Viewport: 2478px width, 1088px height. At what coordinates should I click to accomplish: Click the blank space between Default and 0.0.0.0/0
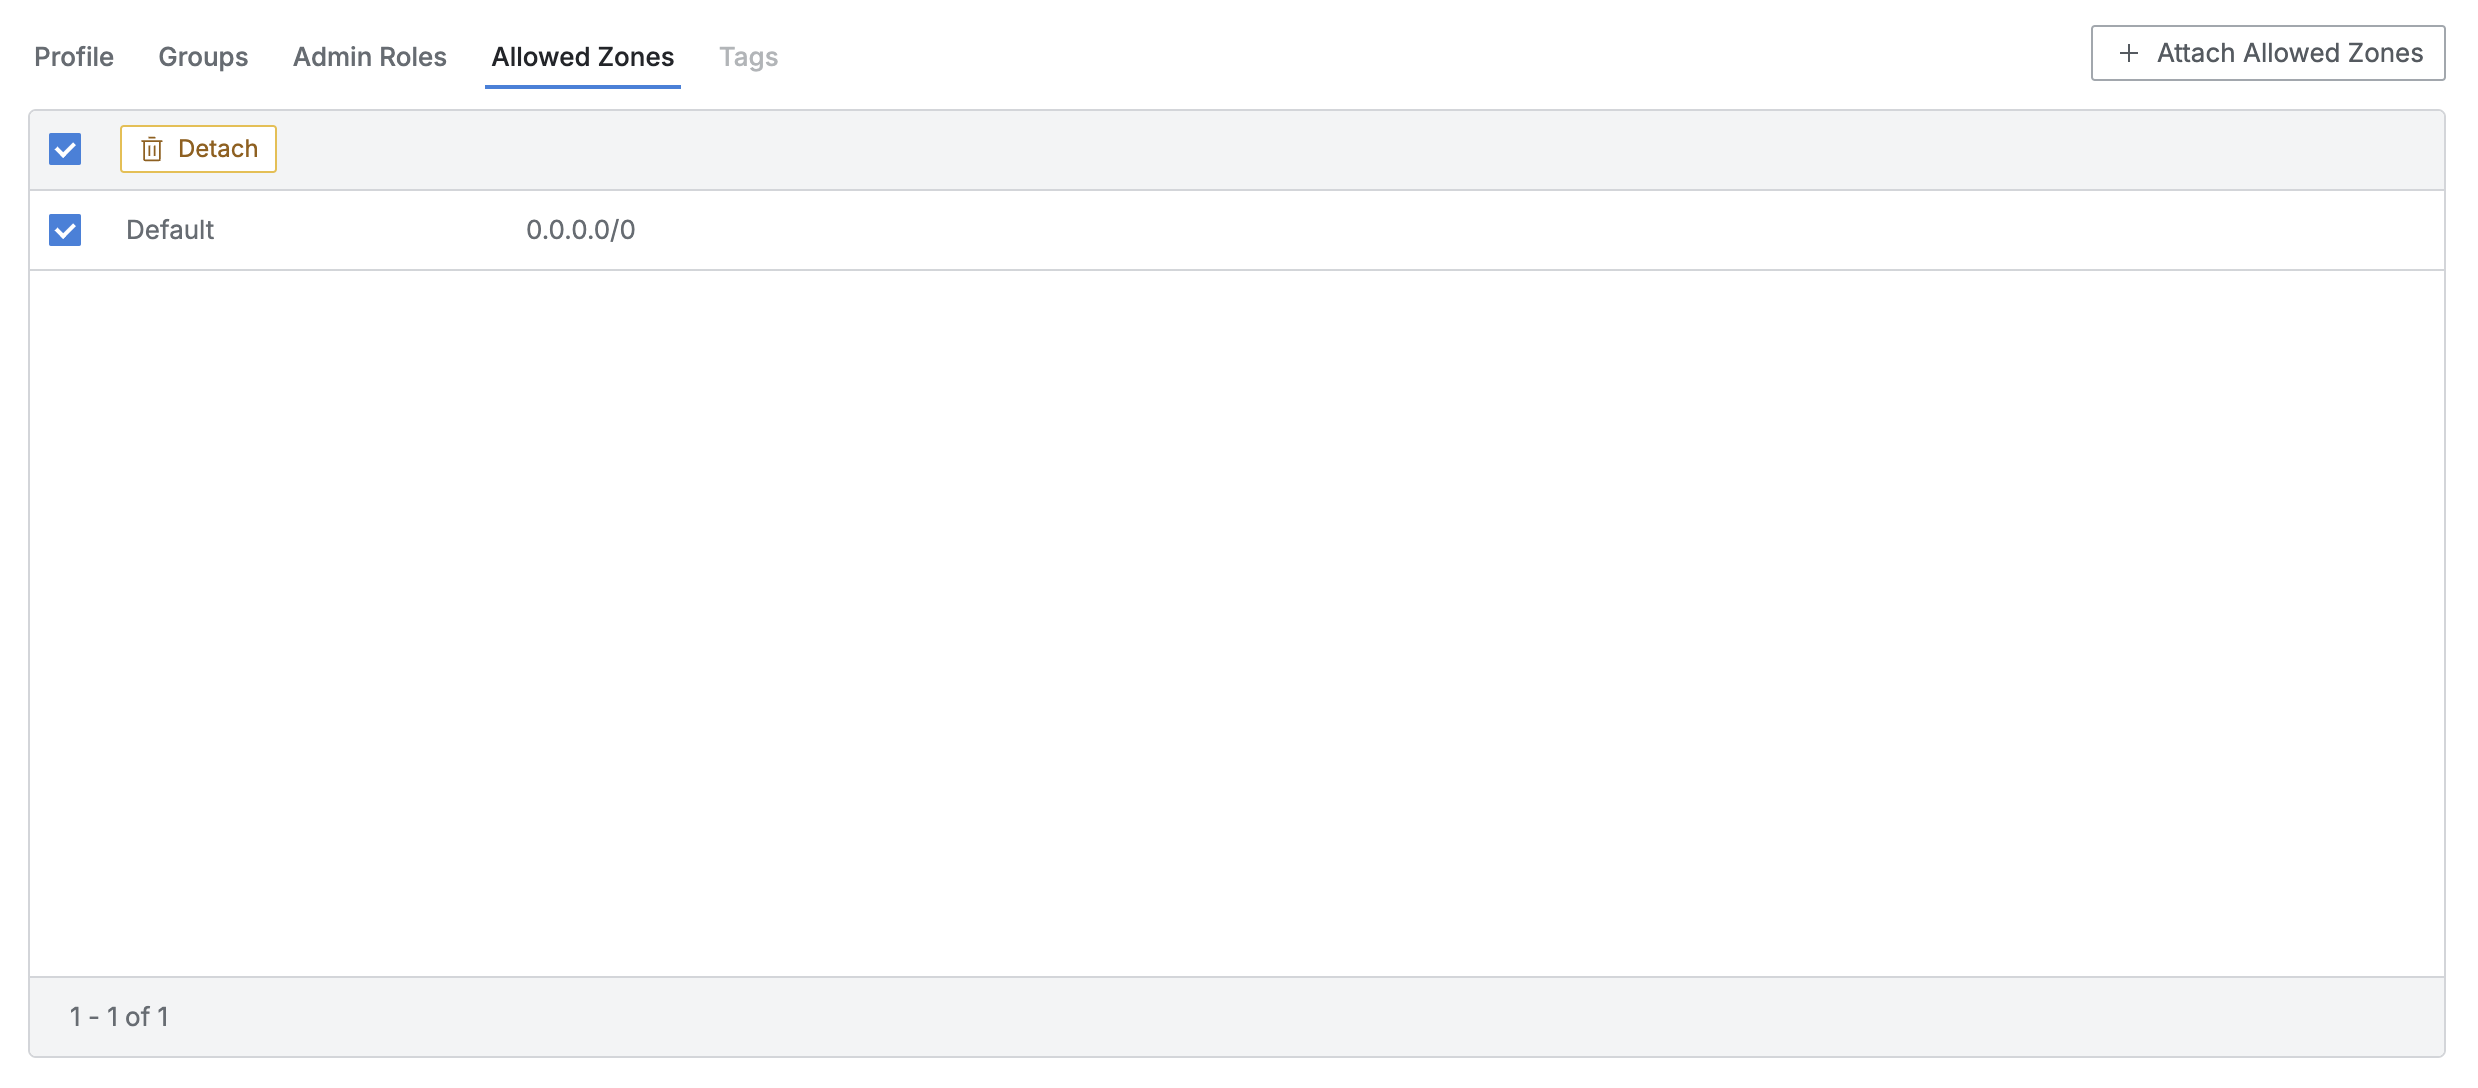pyautogui.click(x=370, y=230)
